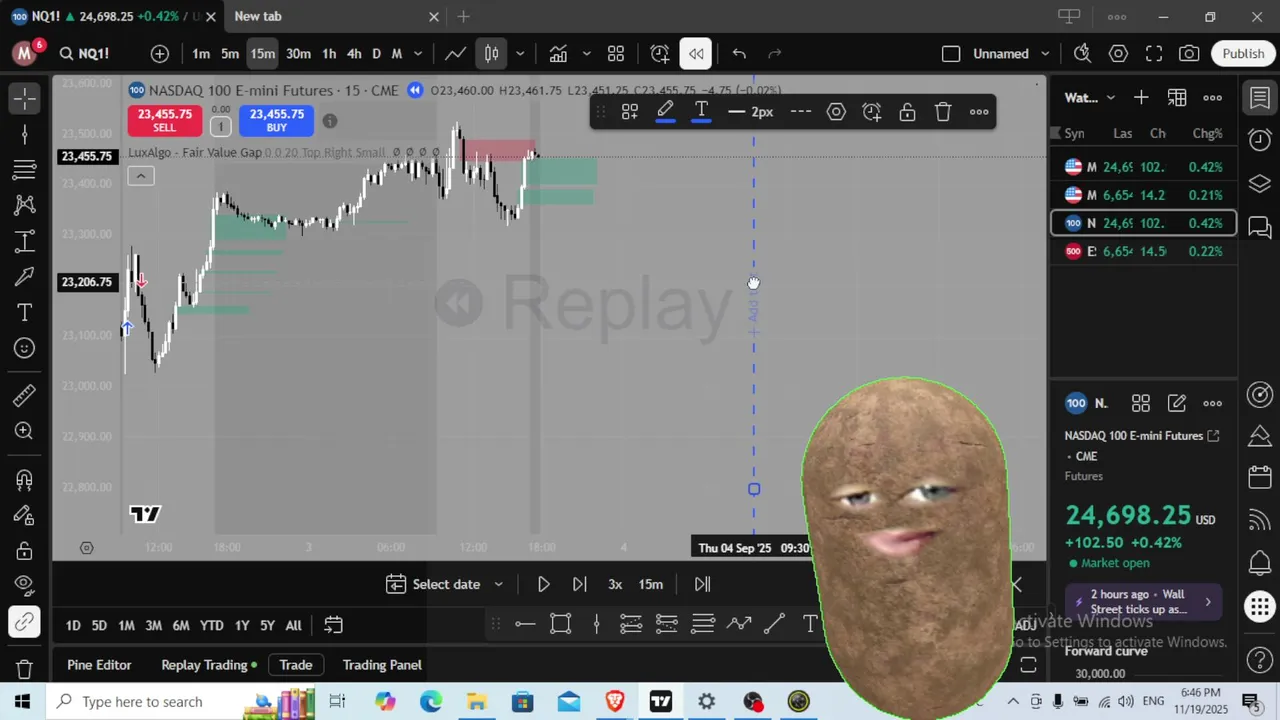Toggle stay in drawing mode
Screen dimensions: 1280x720
pyautogui.click(x=25, y=515)
